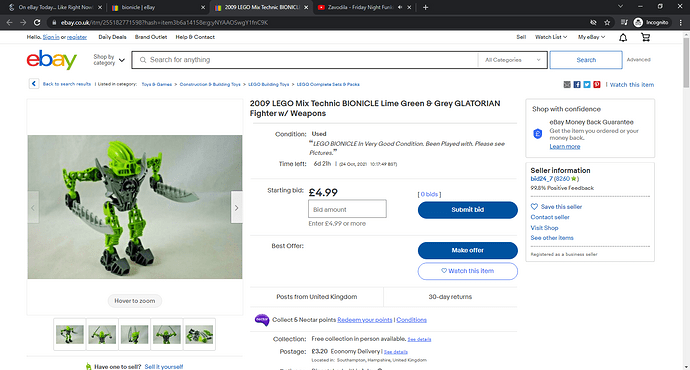
Task: Click Make offer button
Action: (x=467, y=250)
